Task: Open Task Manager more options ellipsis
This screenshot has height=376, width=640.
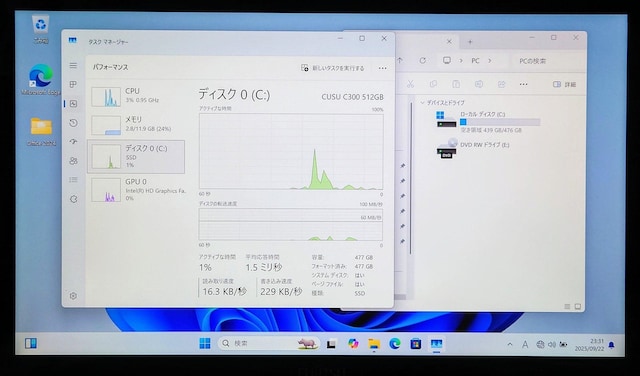Action: tap(382, 68)
